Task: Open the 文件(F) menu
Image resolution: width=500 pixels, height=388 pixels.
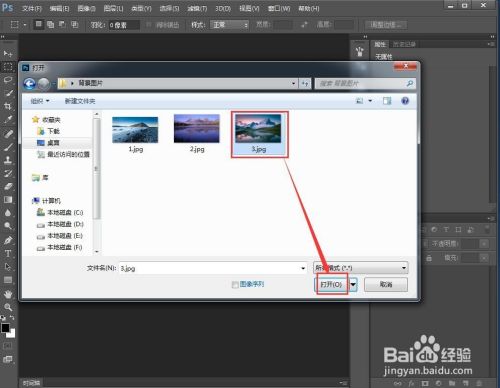Action: pos(32,8)
